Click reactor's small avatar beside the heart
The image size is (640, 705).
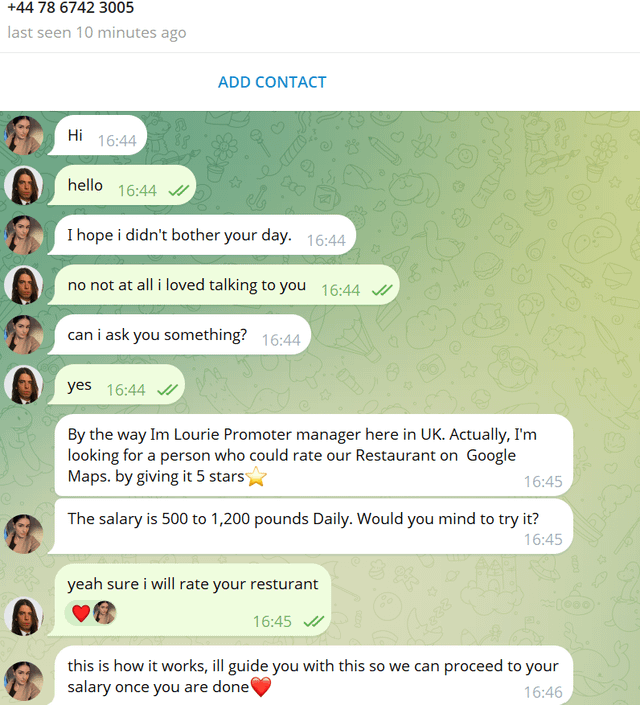coord(105,613)
